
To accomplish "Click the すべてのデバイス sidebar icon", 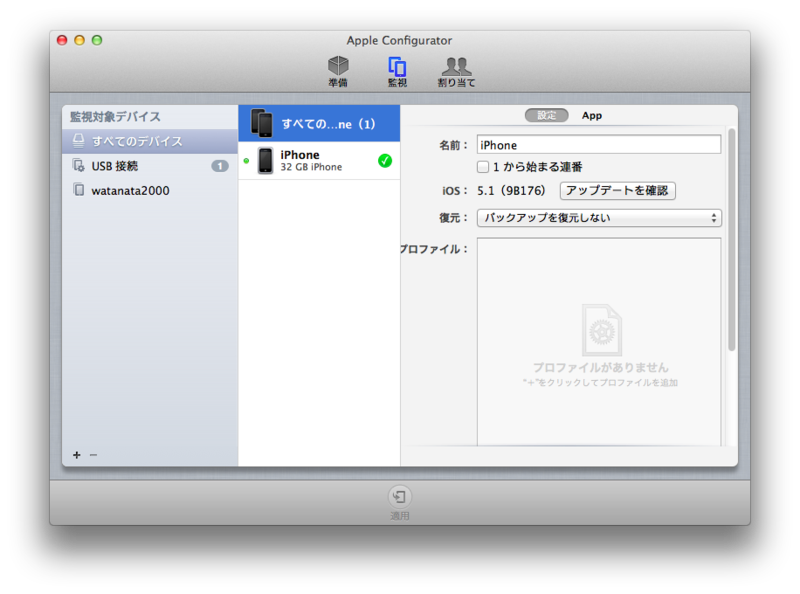I will pos(78,140).
